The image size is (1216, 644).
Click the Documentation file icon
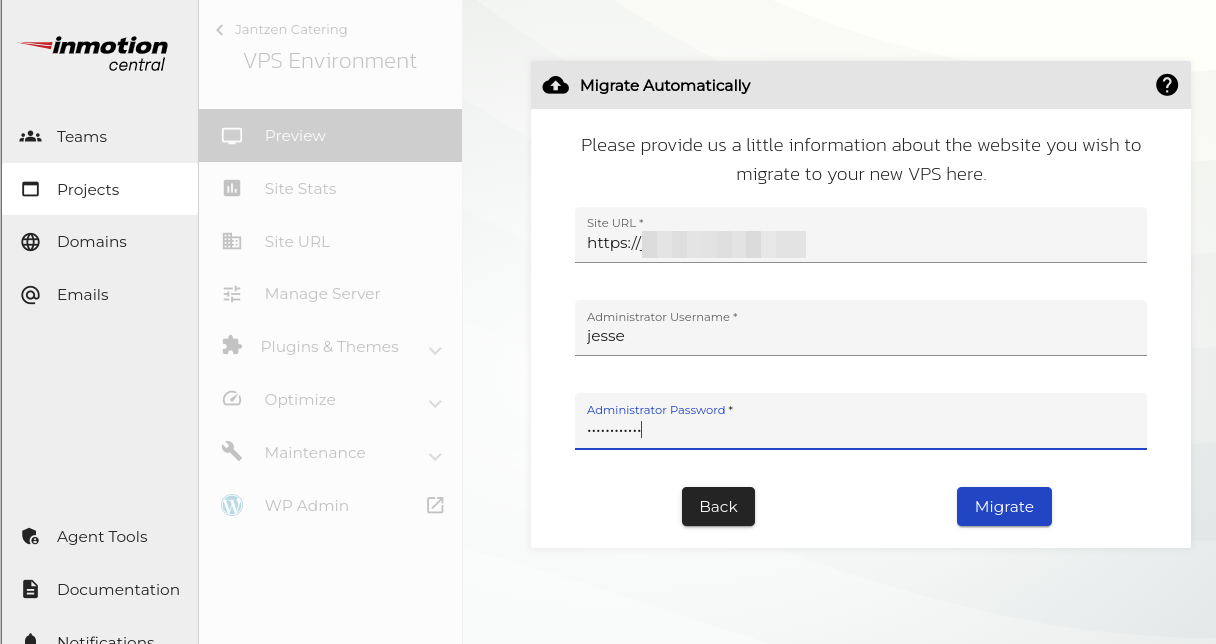31,590
